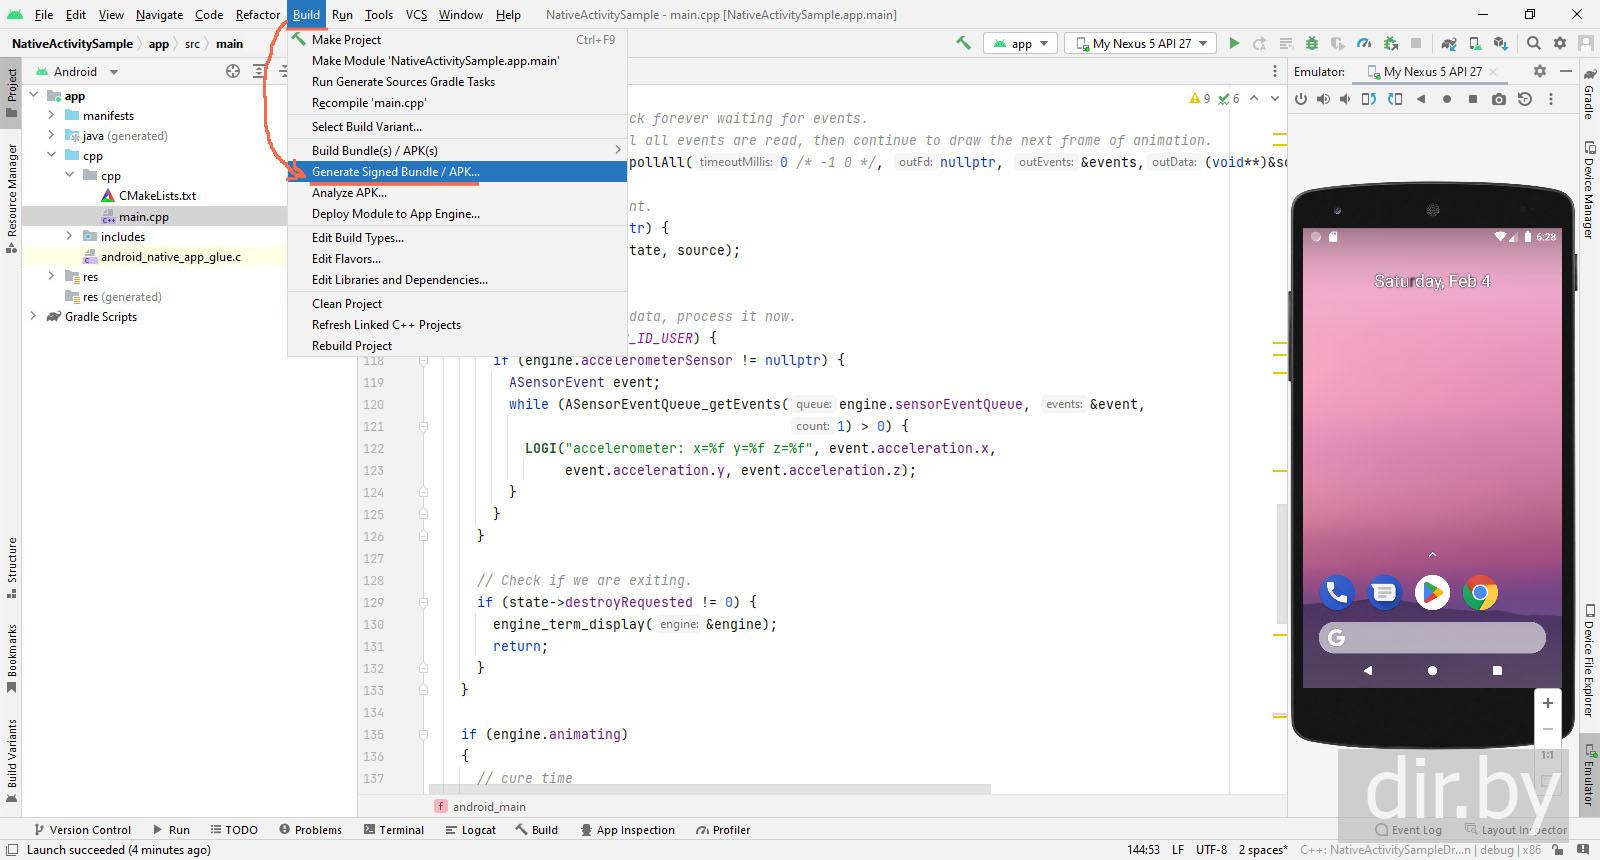This screenshot has height=860, width=1600.
Task: Run the app with the green play button
Action: pyautogui.click(x=1234, y=43)
